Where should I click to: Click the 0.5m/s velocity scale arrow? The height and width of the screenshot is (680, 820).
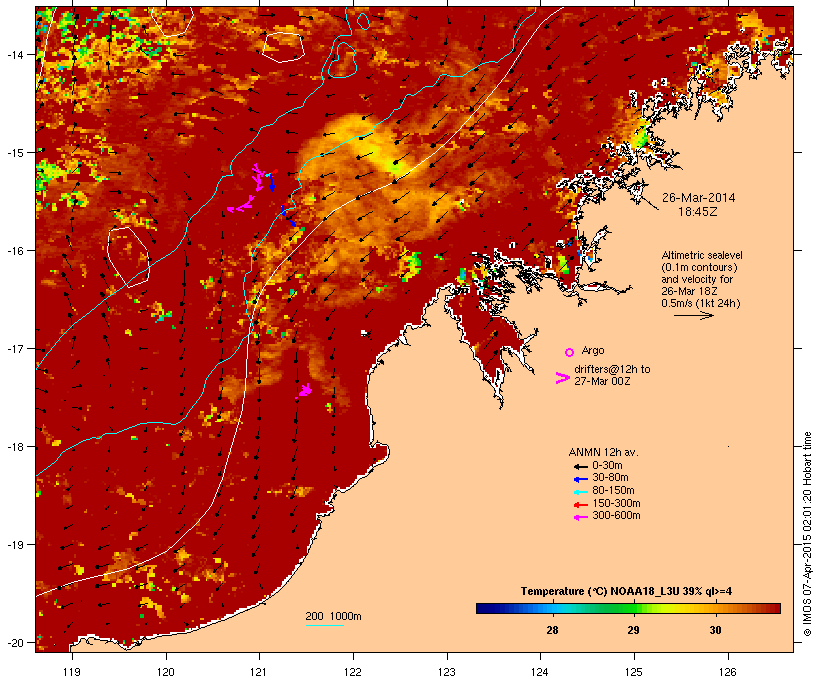pos(694,315)
